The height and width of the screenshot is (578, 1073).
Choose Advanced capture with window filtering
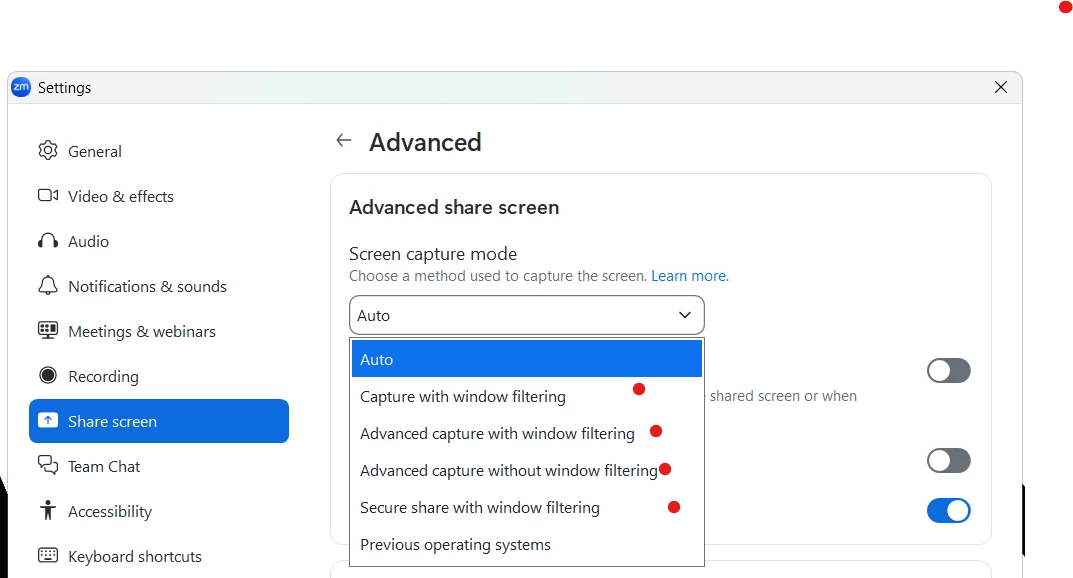(x=527, y=434)
